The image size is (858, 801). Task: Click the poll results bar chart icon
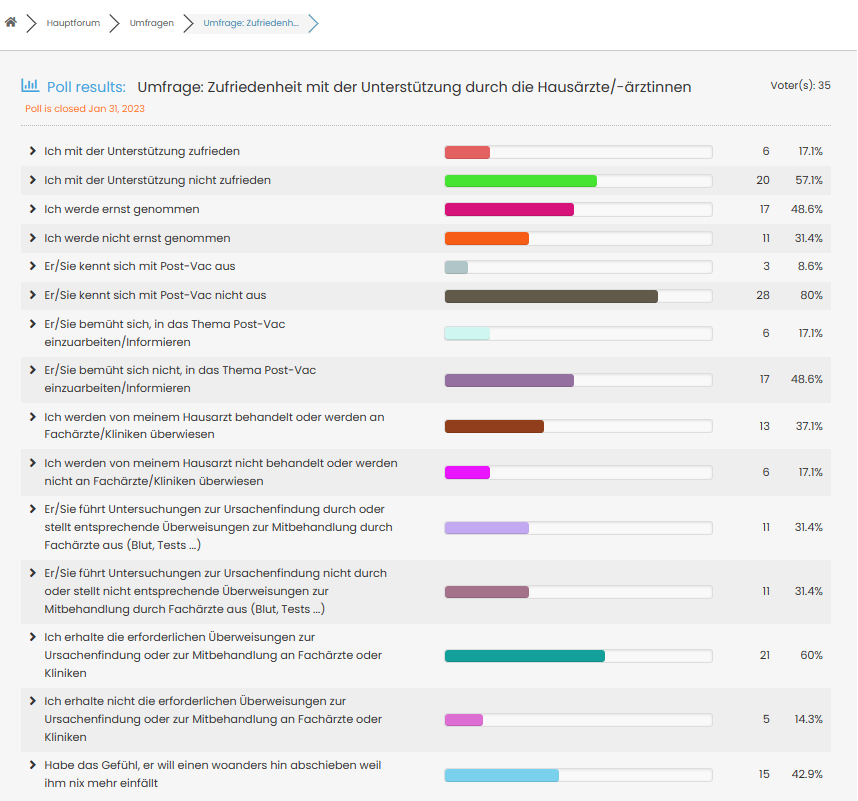30,86
